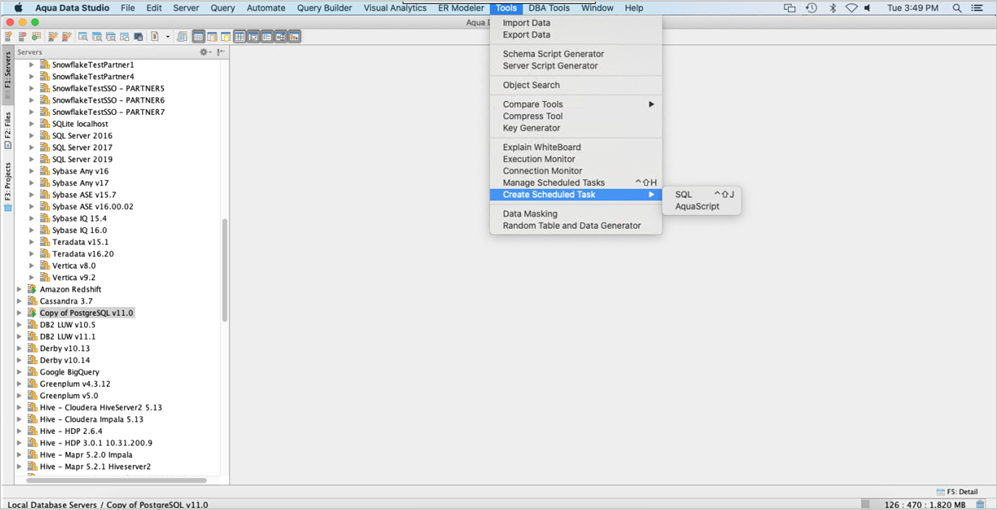Click the dark terminal window toolbar icon
Image resolution: width=997 pixels, height=510 pixels.
(139, 37)
